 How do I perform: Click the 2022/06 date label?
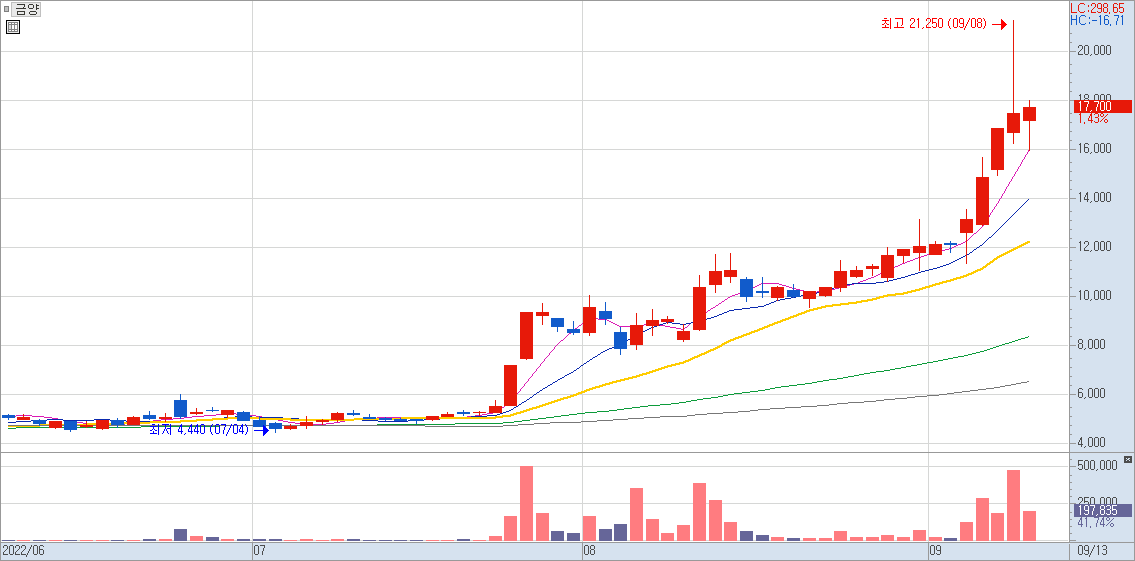24,550
